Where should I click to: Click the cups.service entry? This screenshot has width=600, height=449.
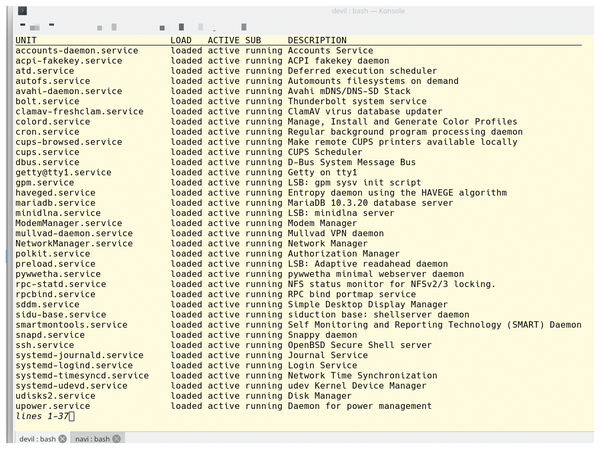[x=47, y=152]
